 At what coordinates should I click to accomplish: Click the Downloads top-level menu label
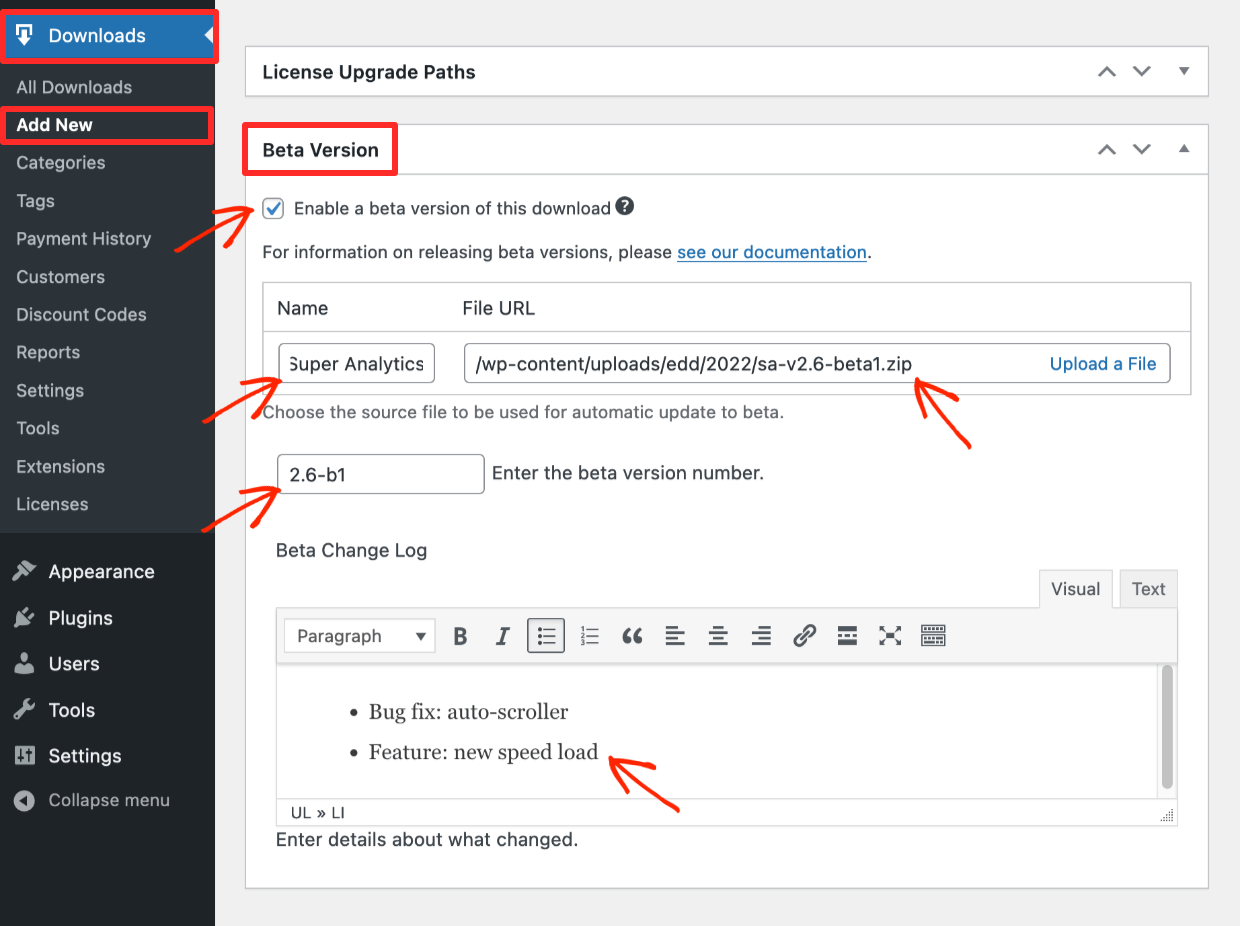(x=97, y=36)
